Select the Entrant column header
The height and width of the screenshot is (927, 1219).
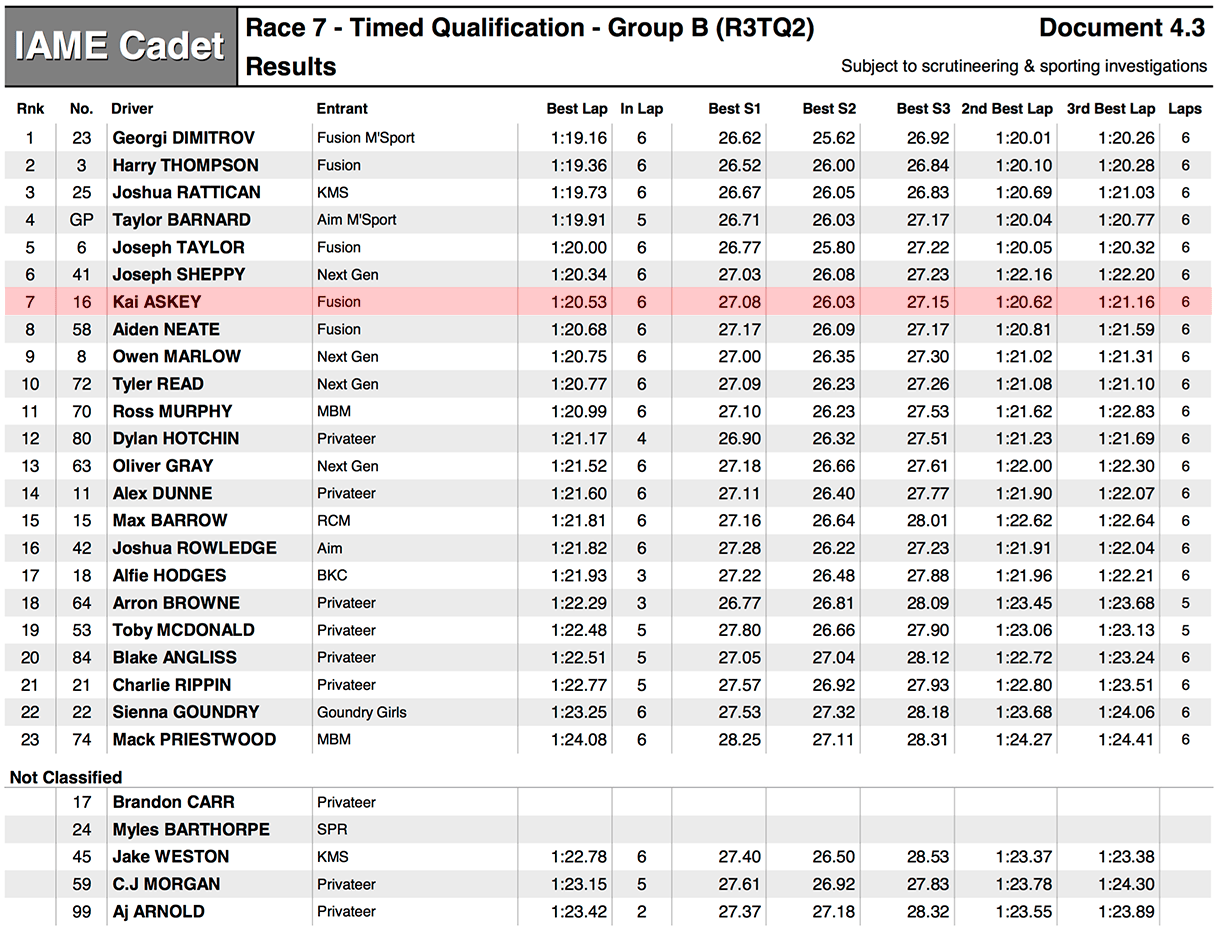point(342,109)
